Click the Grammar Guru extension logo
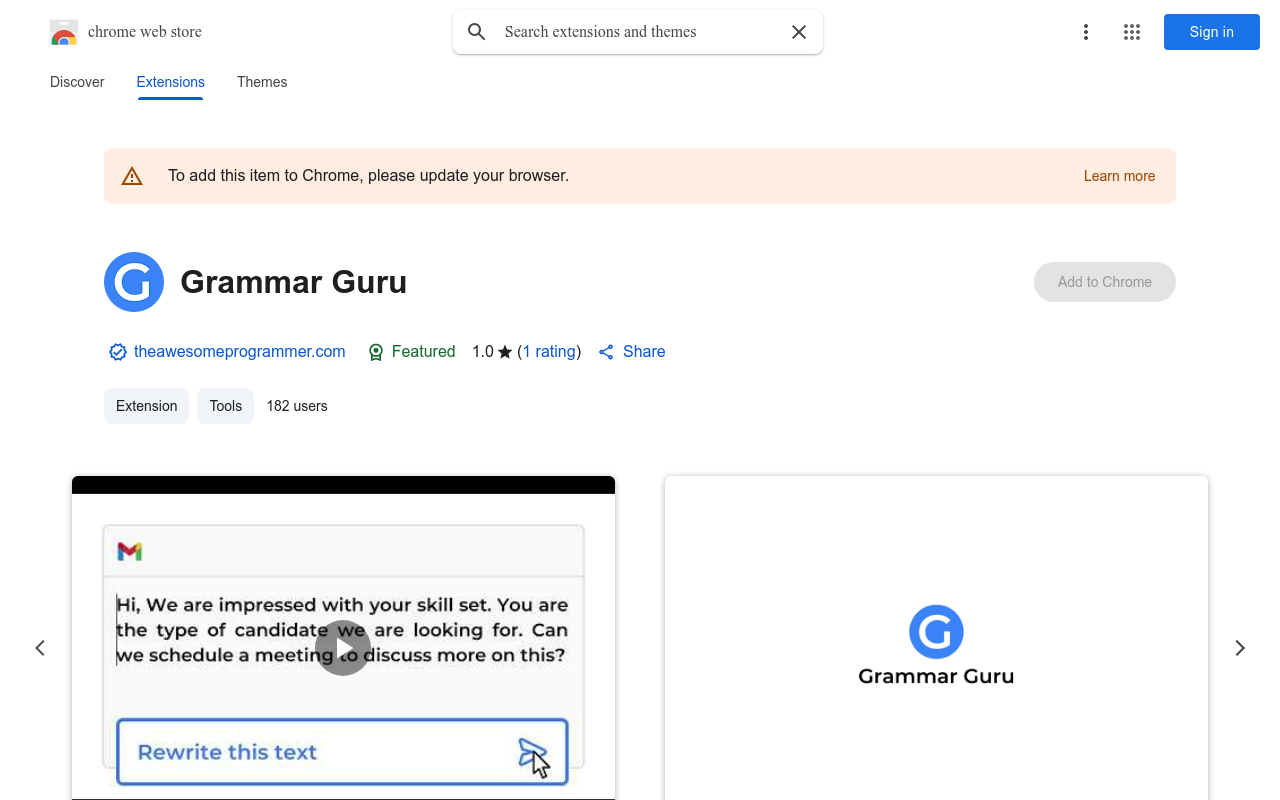1280x800 pixels. pos(134,282)
